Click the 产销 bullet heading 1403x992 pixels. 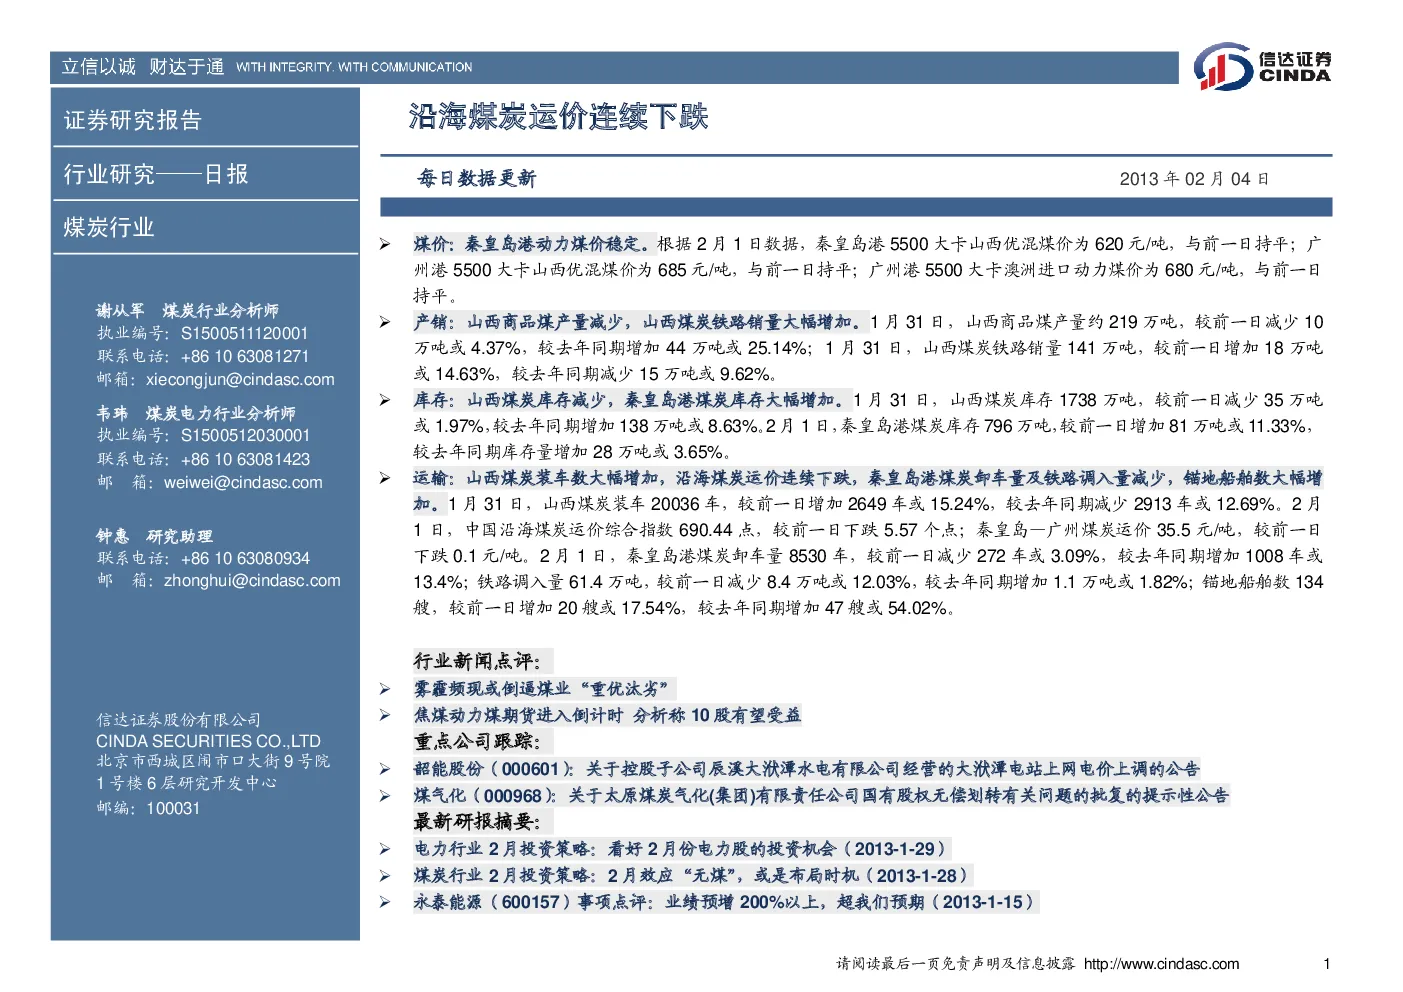(x=639, y=322)
